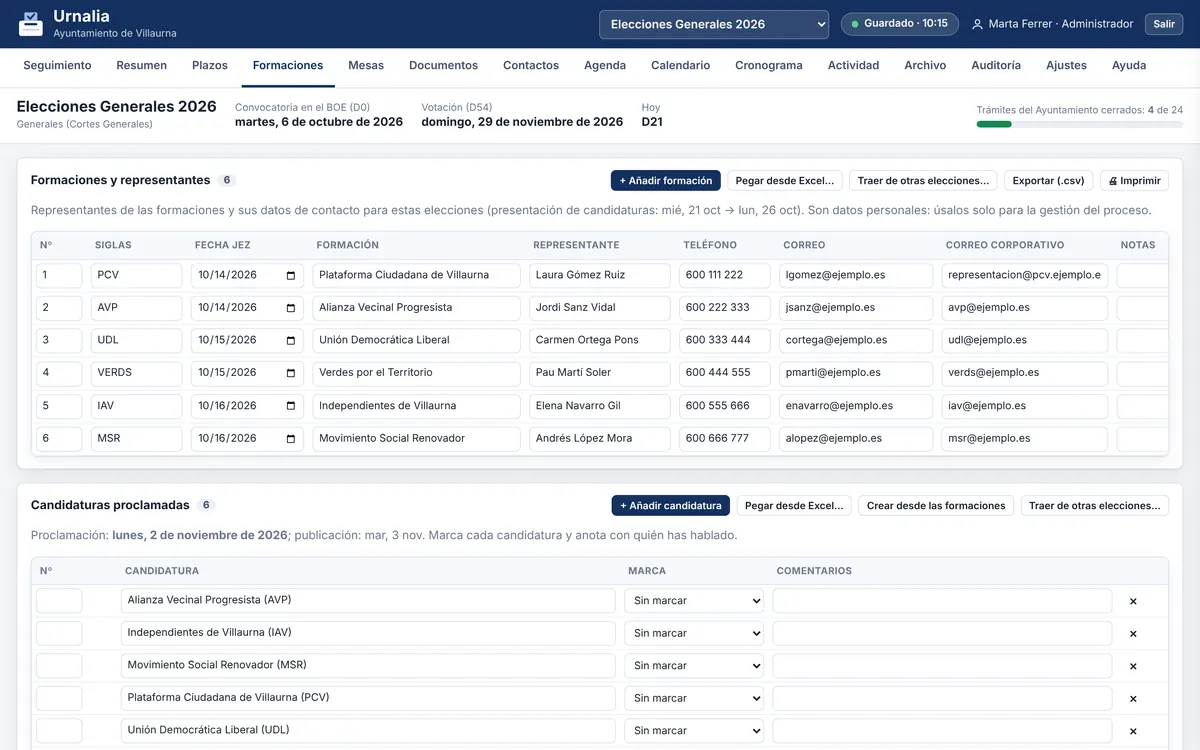Click Traer de otras elecciones for candidaturas

tap(1095, 506)
